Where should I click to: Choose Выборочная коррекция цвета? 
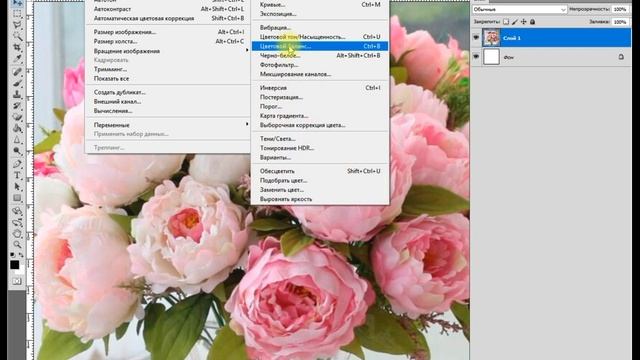320,125
